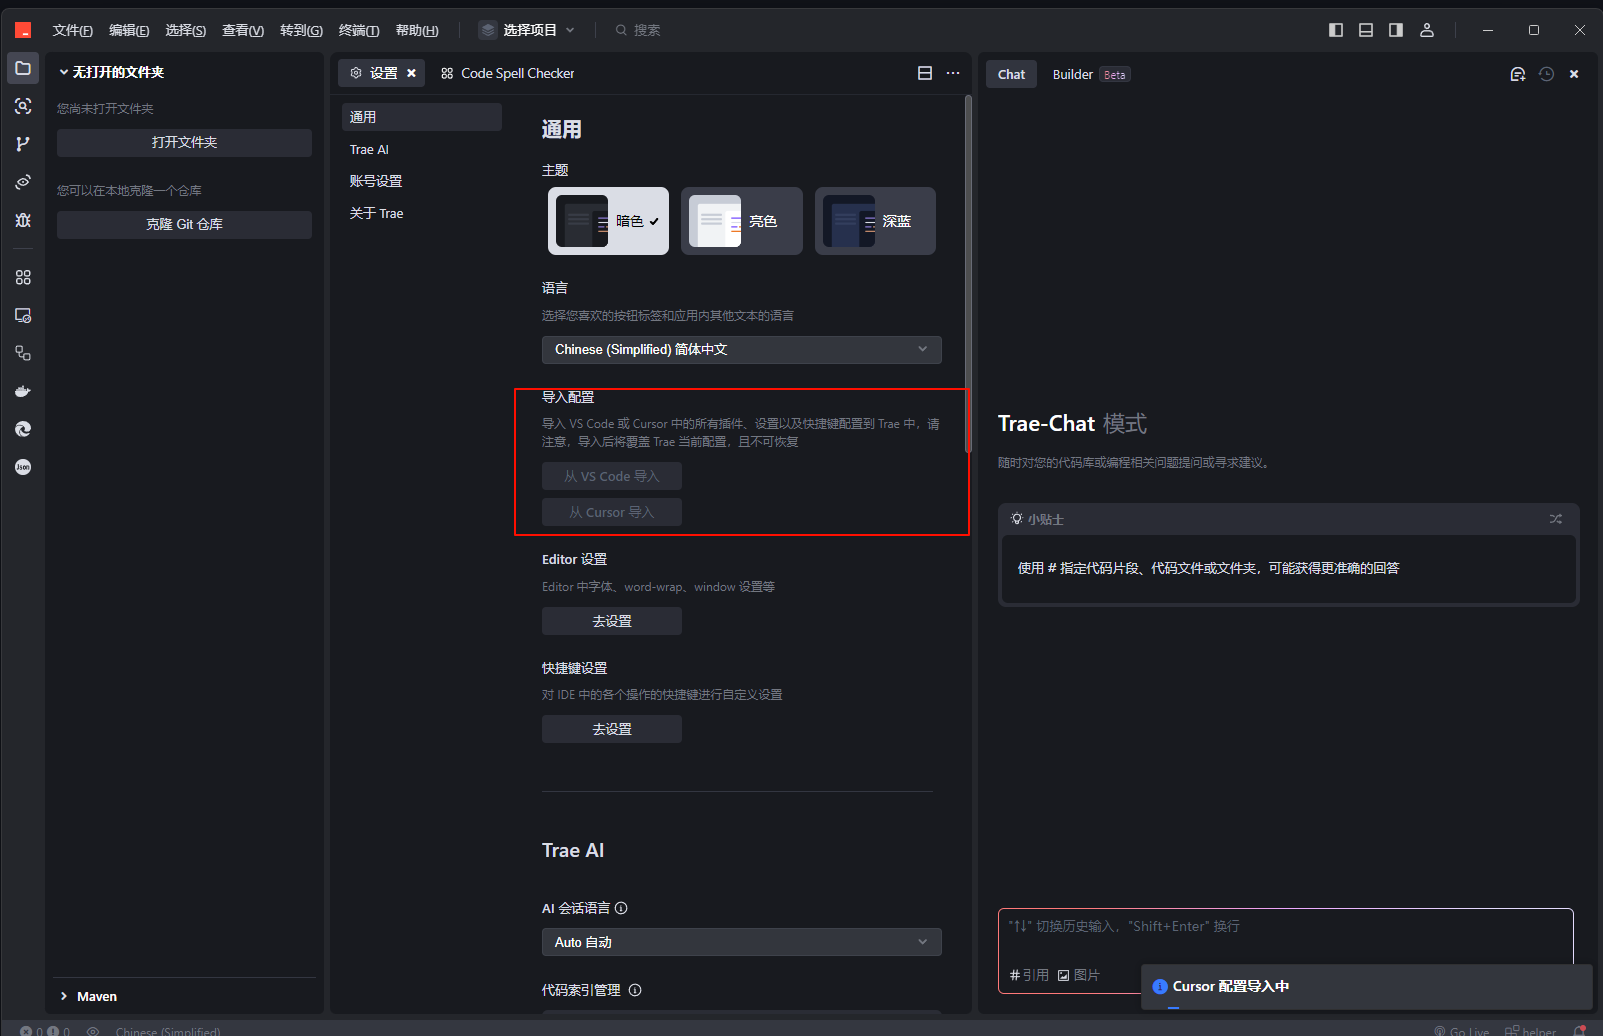Open the 选择 menu
Screen dimensions: 1603x1036
pyautogui.click(x=186, y=30)
